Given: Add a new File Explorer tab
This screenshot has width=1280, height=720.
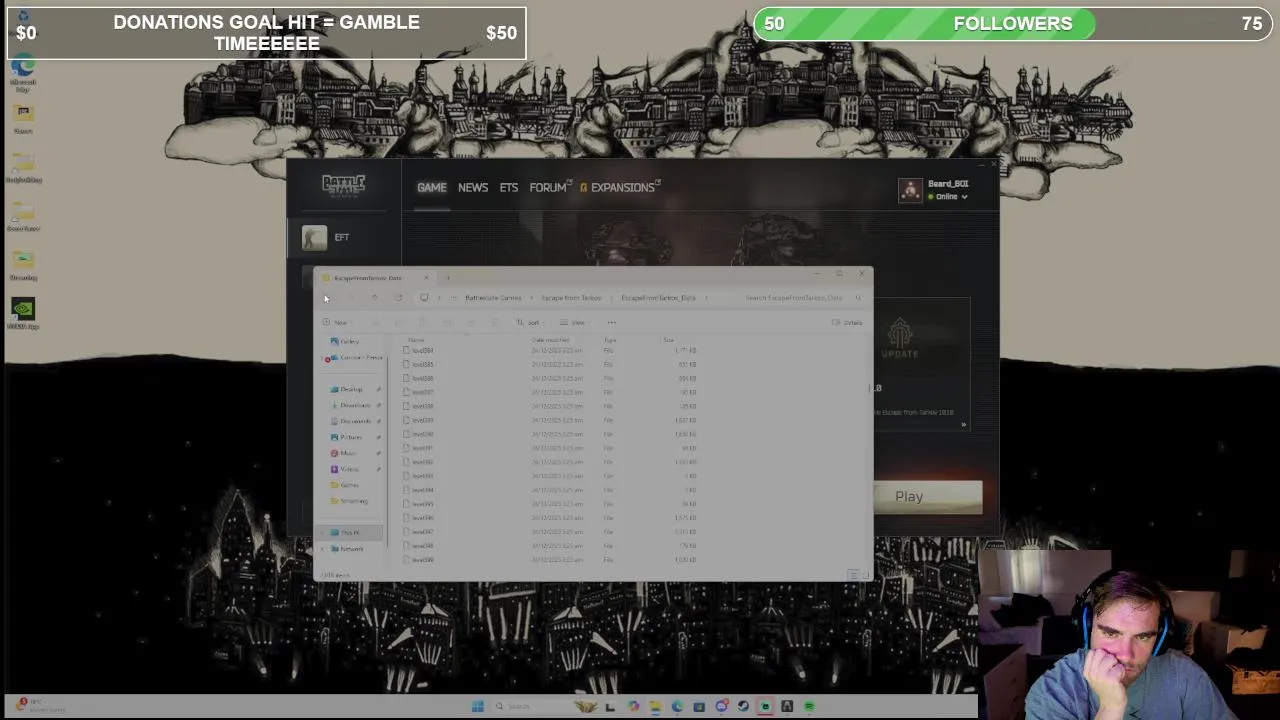Looking at the screenshot, I should click(447, 277).
